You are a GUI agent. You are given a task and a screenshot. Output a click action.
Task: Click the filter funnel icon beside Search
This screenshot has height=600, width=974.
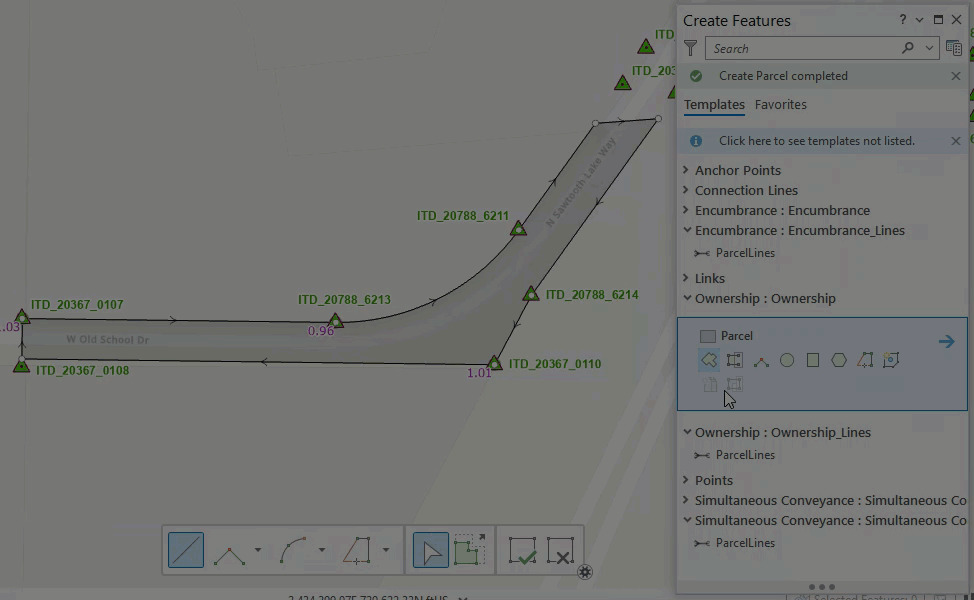(x=689, y=47)
